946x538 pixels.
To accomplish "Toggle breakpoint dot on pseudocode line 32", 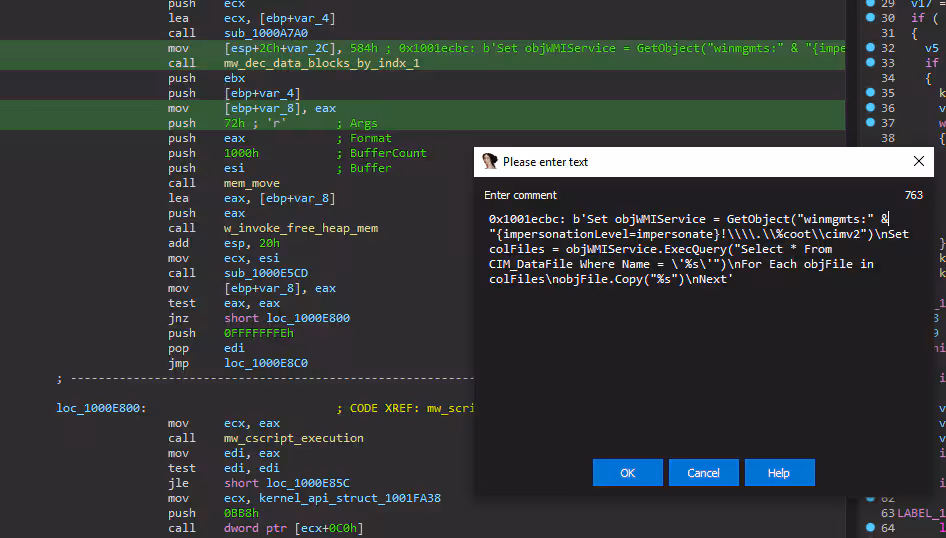I will (870, 48).
